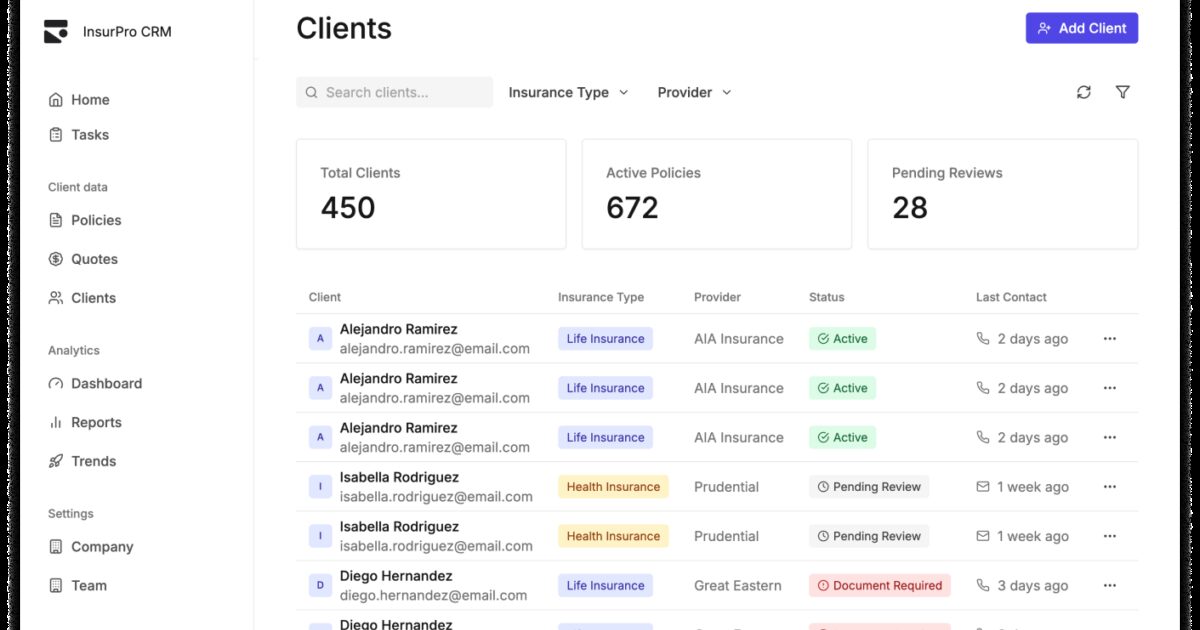1200x630 pixels.
Task: Navigate to Dashboard under Analytics
Action: point(106,384)
